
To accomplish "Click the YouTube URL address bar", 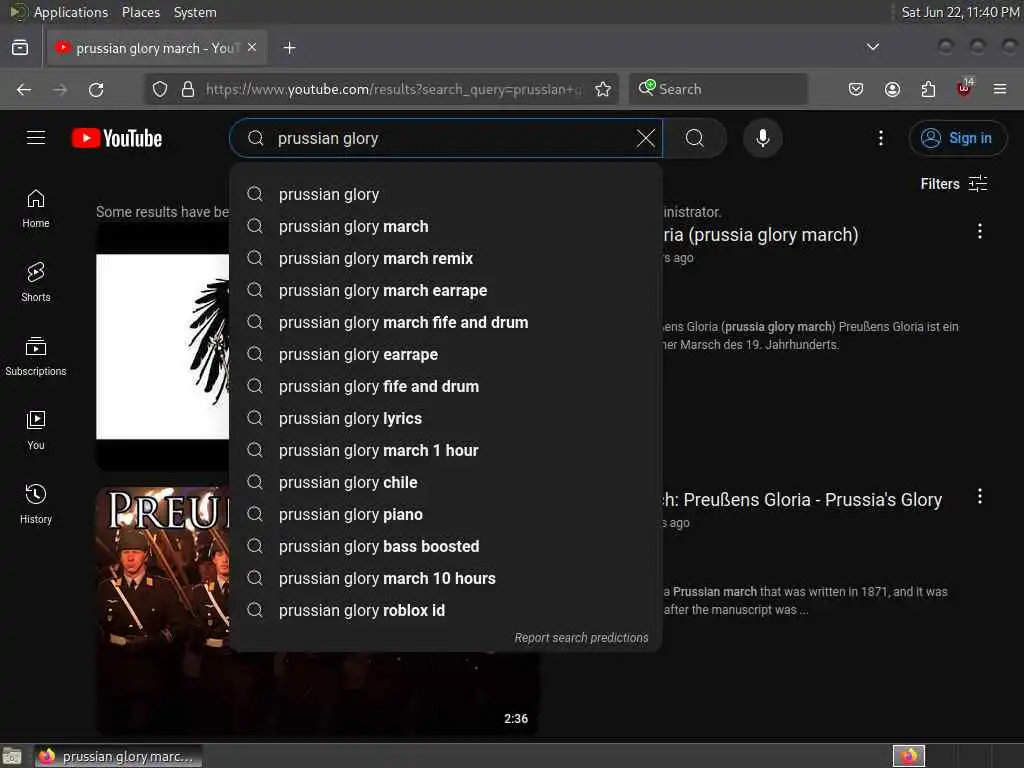I will pos(393,89).
